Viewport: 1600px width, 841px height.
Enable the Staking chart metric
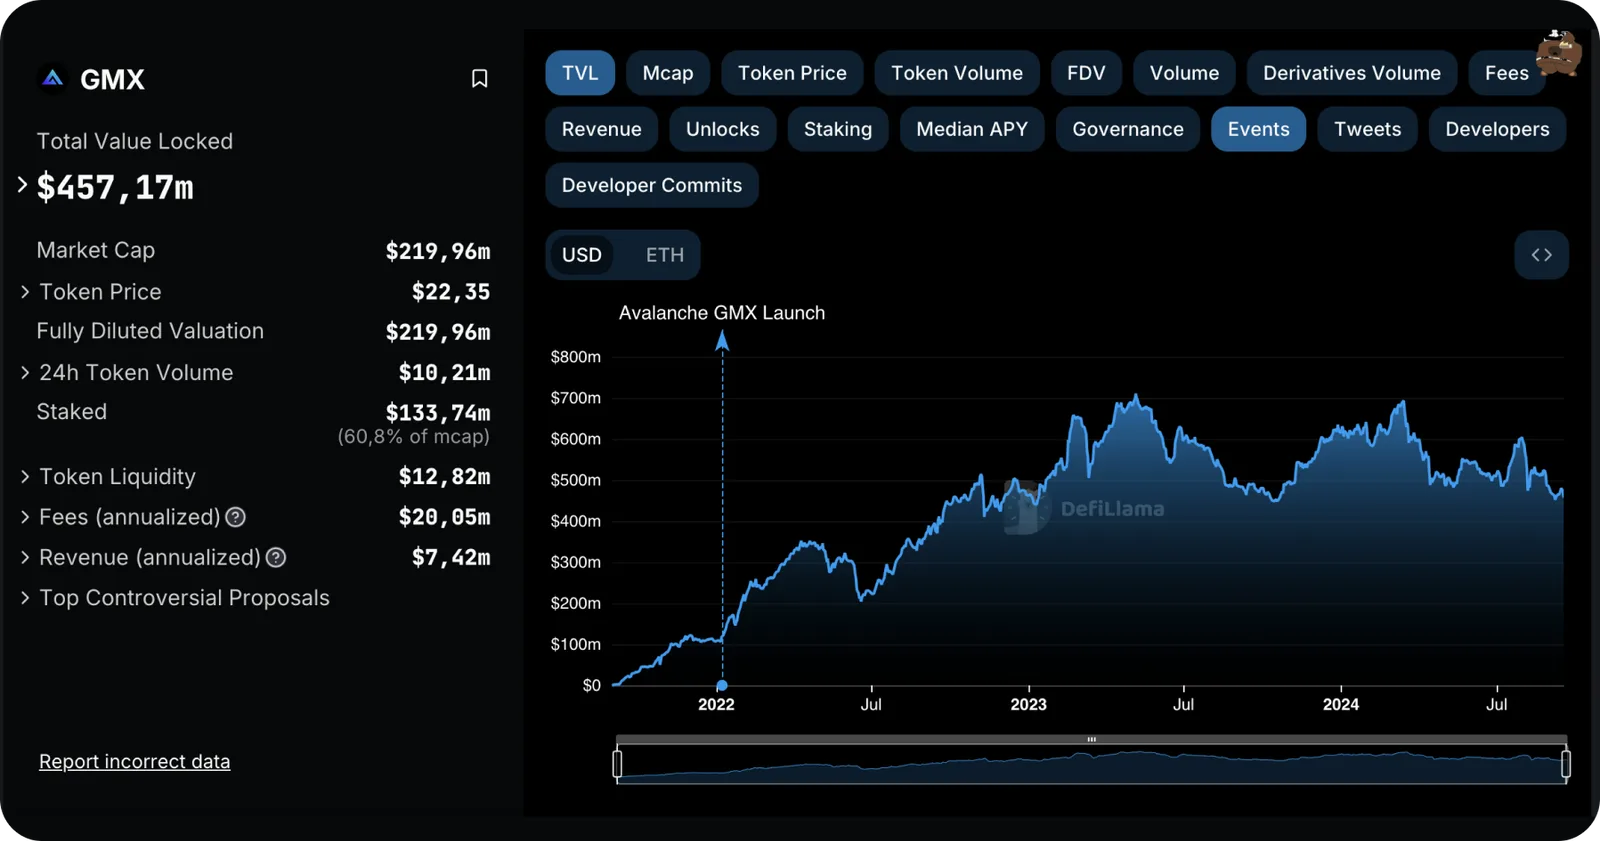pyautogui.click(x=838, y=129)
